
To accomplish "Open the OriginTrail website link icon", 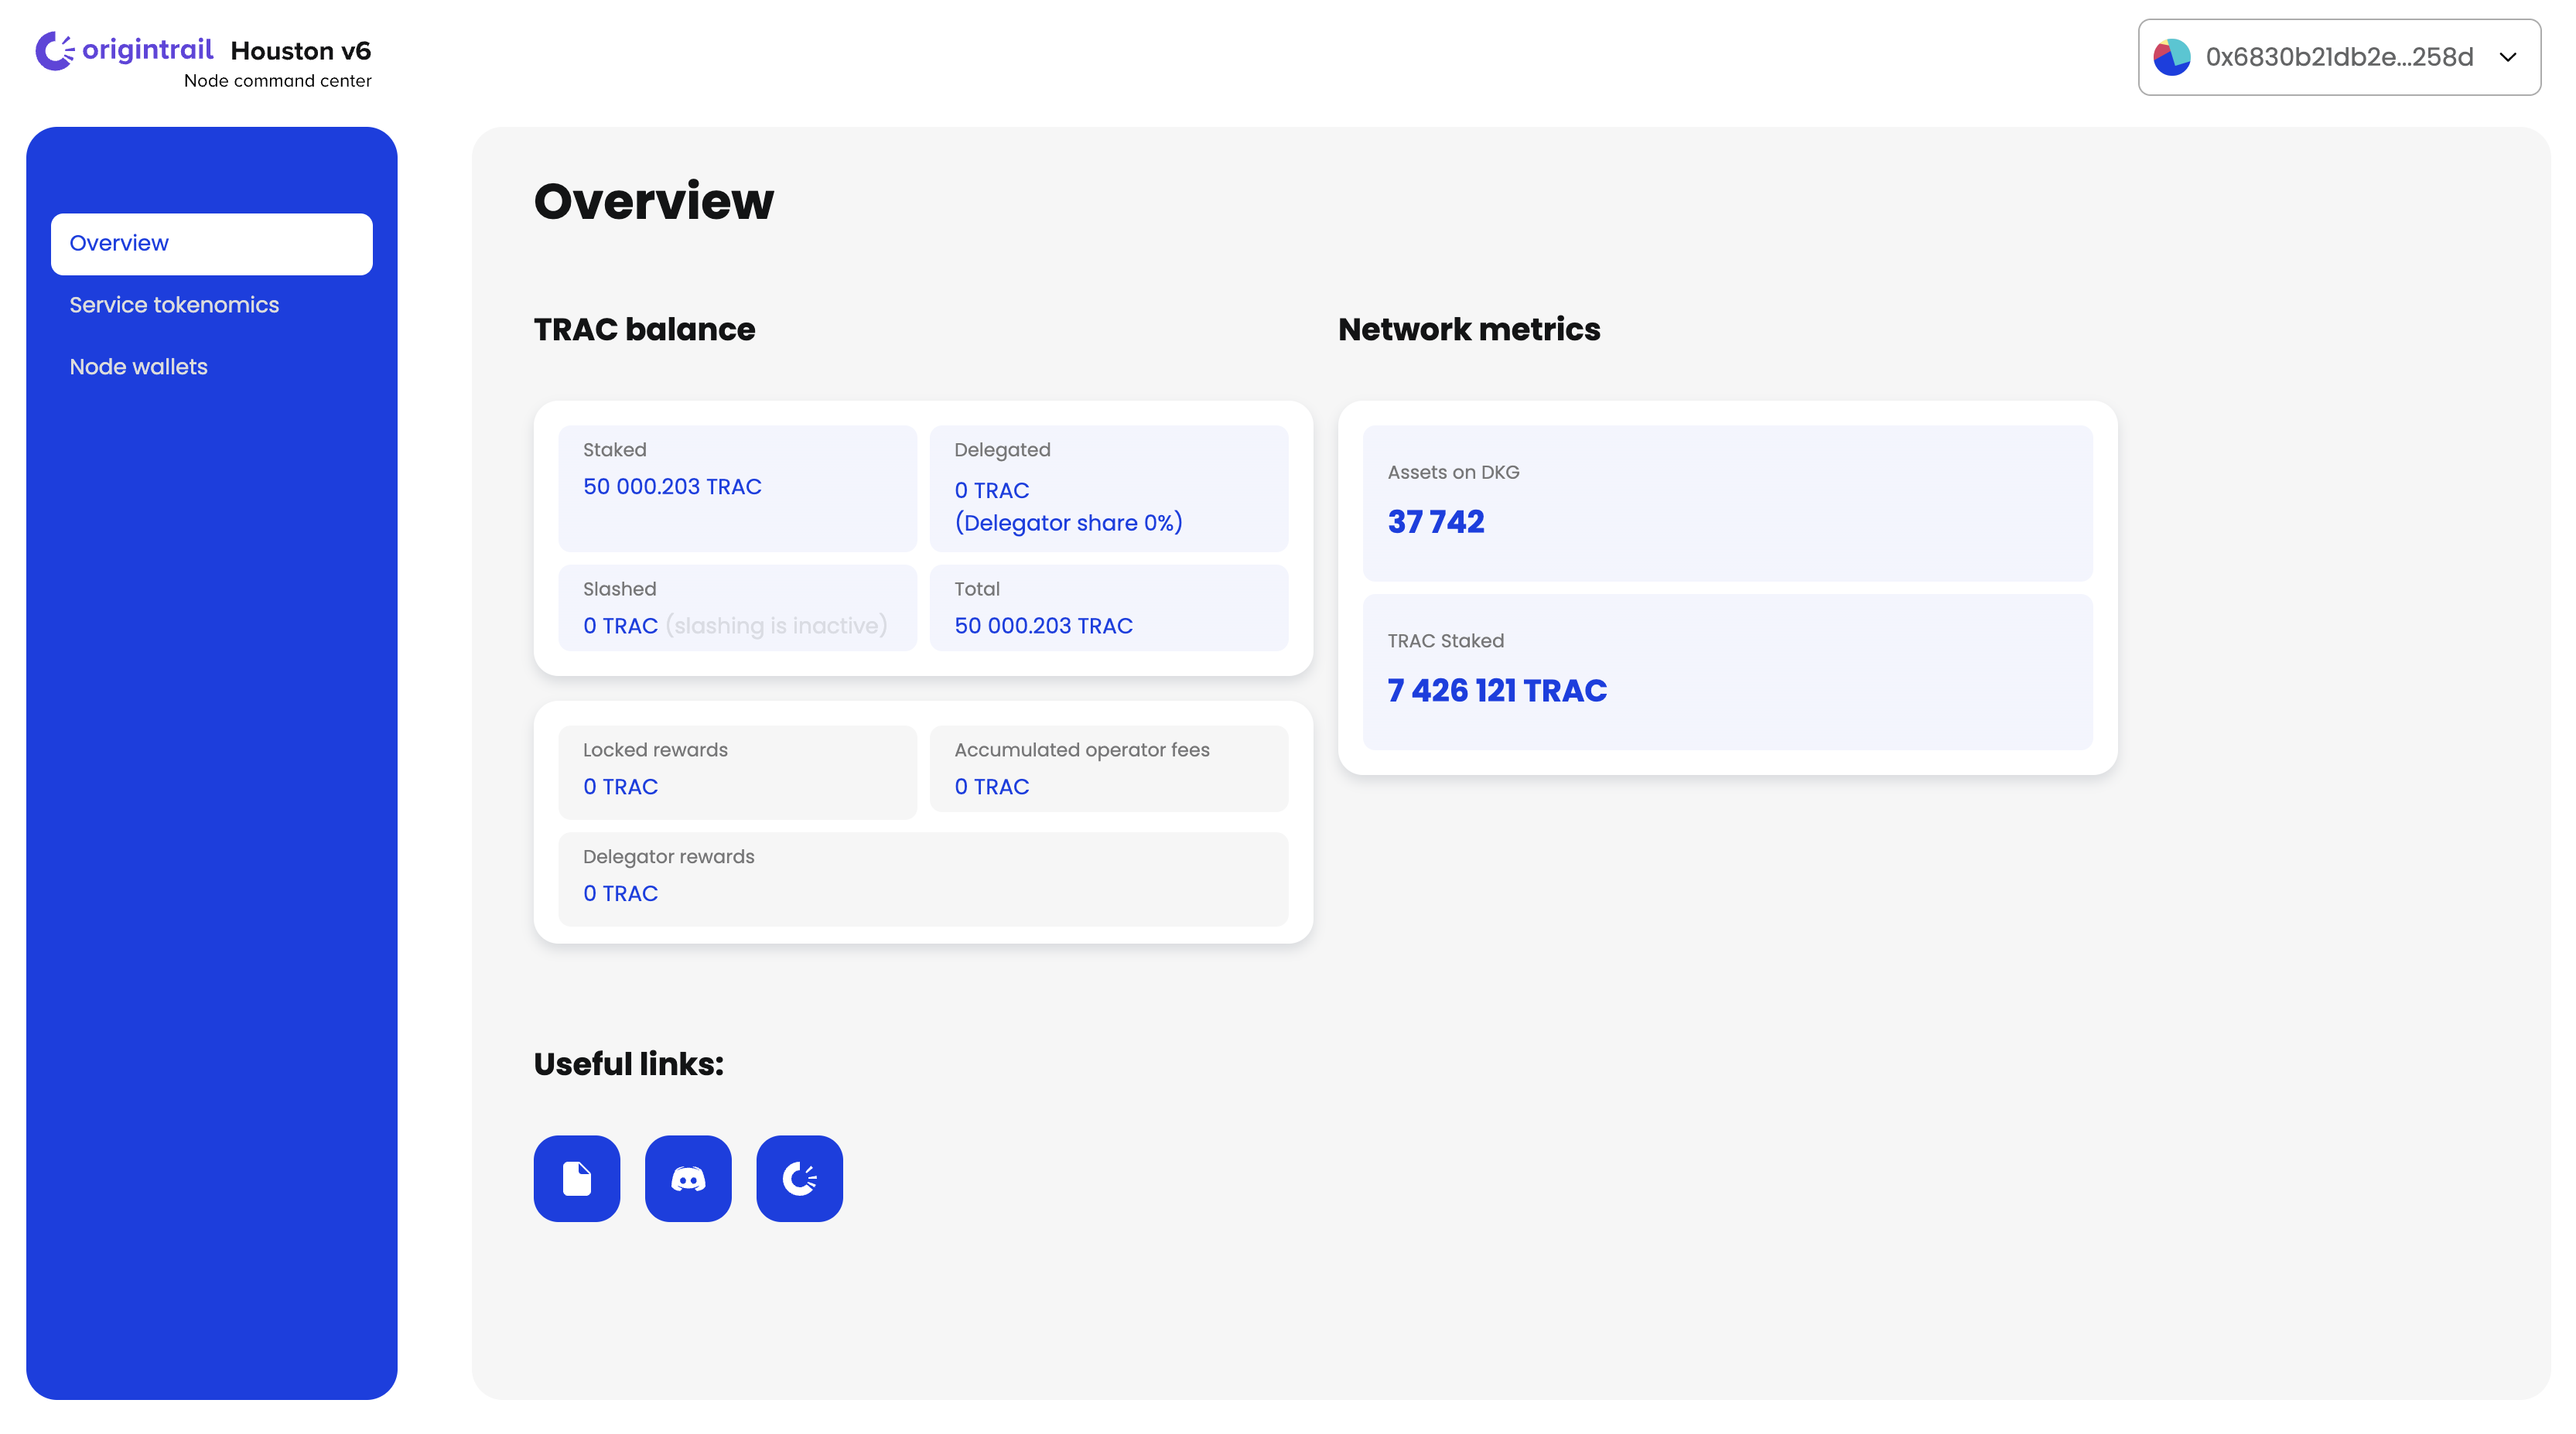I will (x=799, y=1178).
